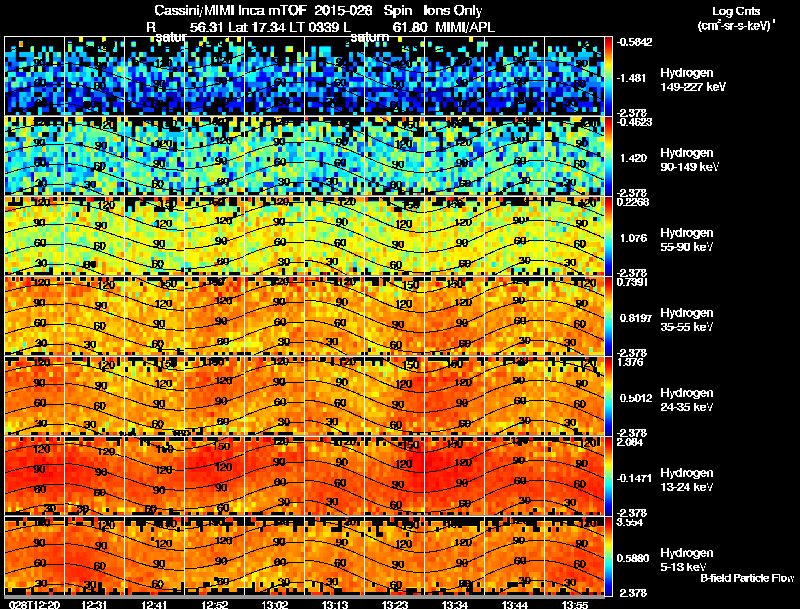Image resolution: width=800 pixels, height=609 pixels.
Task: Select the 12:31 time tick label
Action: point(97,604)
